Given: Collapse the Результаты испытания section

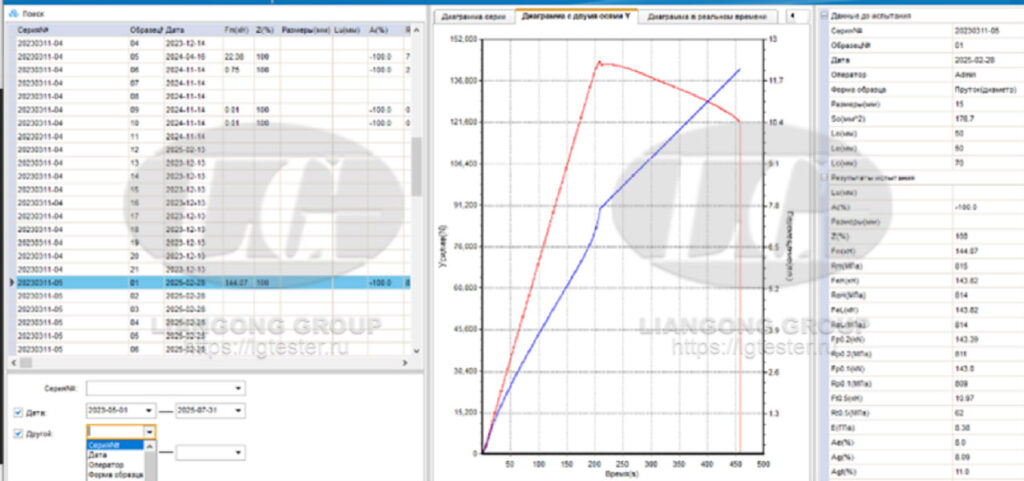Looking at the screenshot, I should (824, 176).
